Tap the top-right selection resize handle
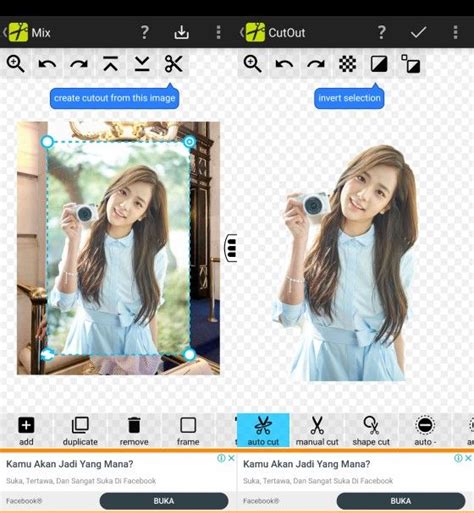Image resolution: width=474 pixels, height=513 pixels. point(190,142)
